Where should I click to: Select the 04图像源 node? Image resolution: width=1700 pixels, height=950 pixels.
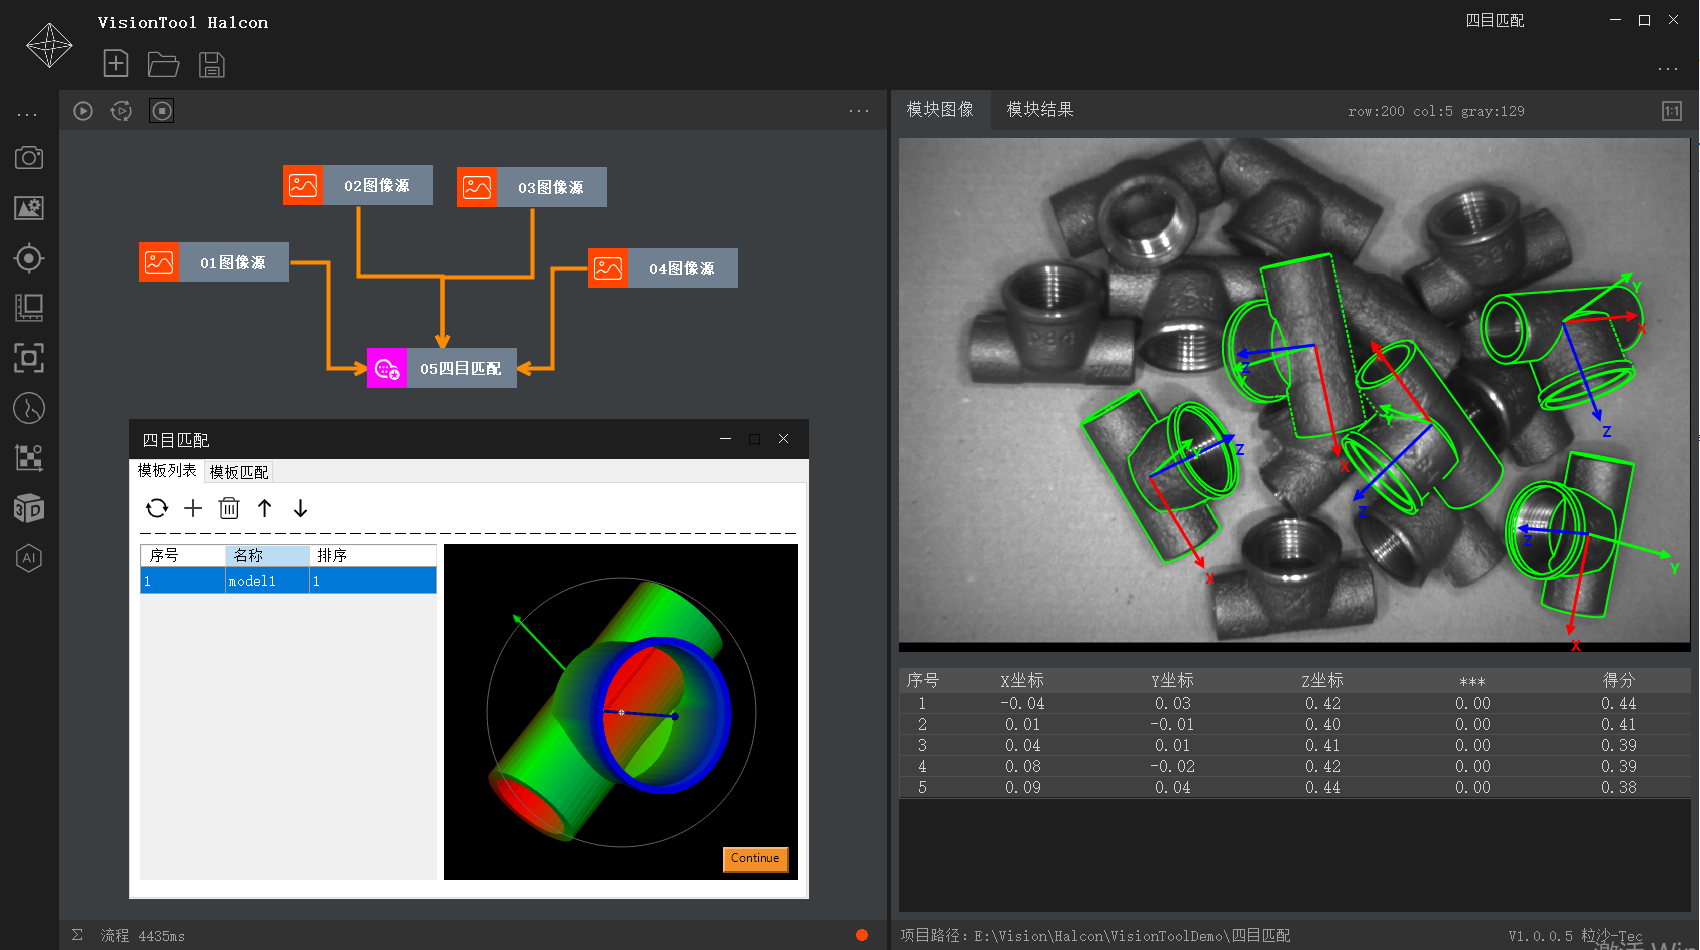pos(663,268)
